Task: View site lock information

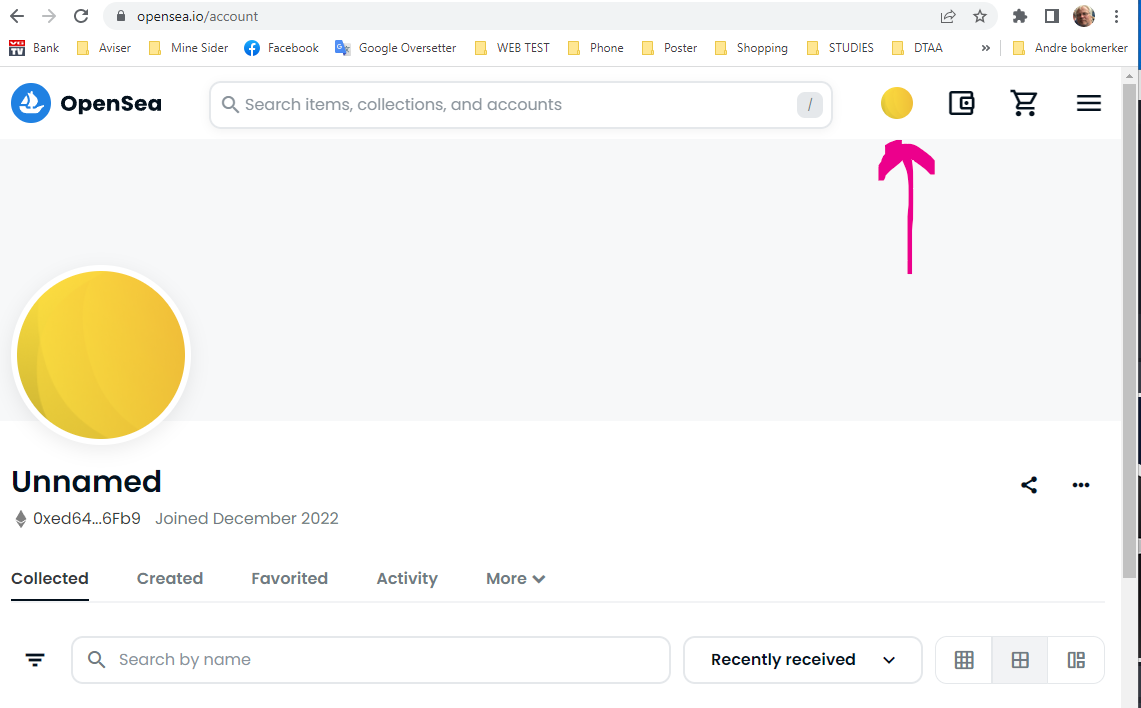Action: tap(121, 16)
